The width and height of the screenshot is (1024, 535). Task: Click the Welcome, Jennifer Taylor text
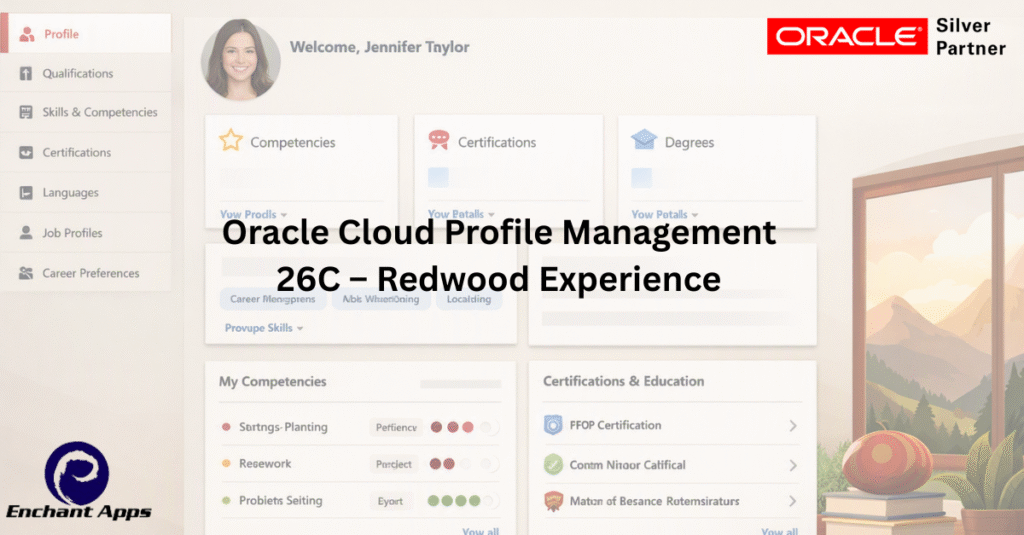(379, 47)
